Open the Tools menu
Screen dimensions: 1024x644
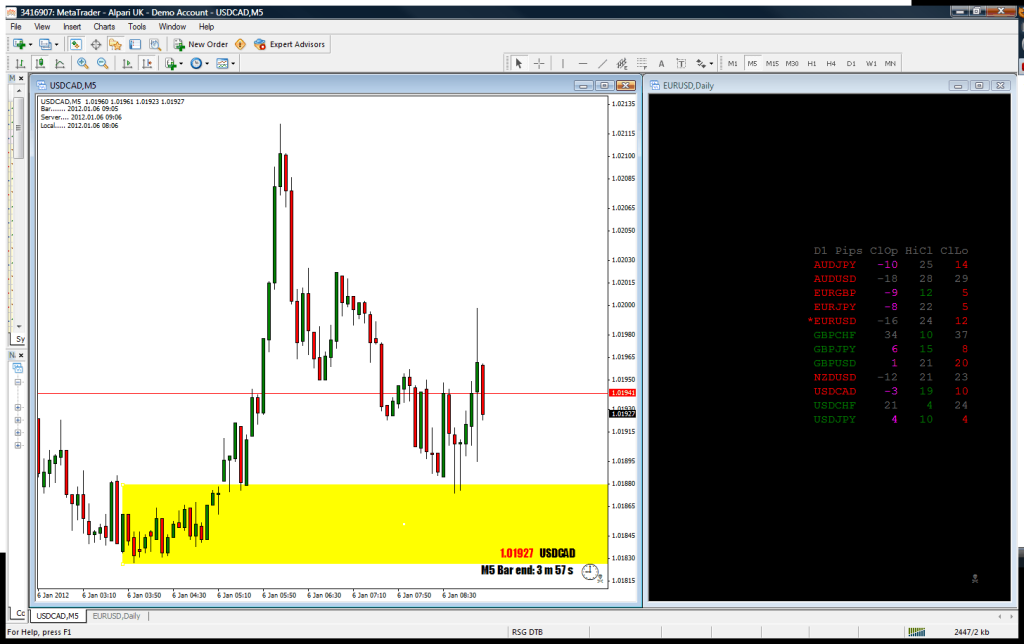[x=136, y=27]
